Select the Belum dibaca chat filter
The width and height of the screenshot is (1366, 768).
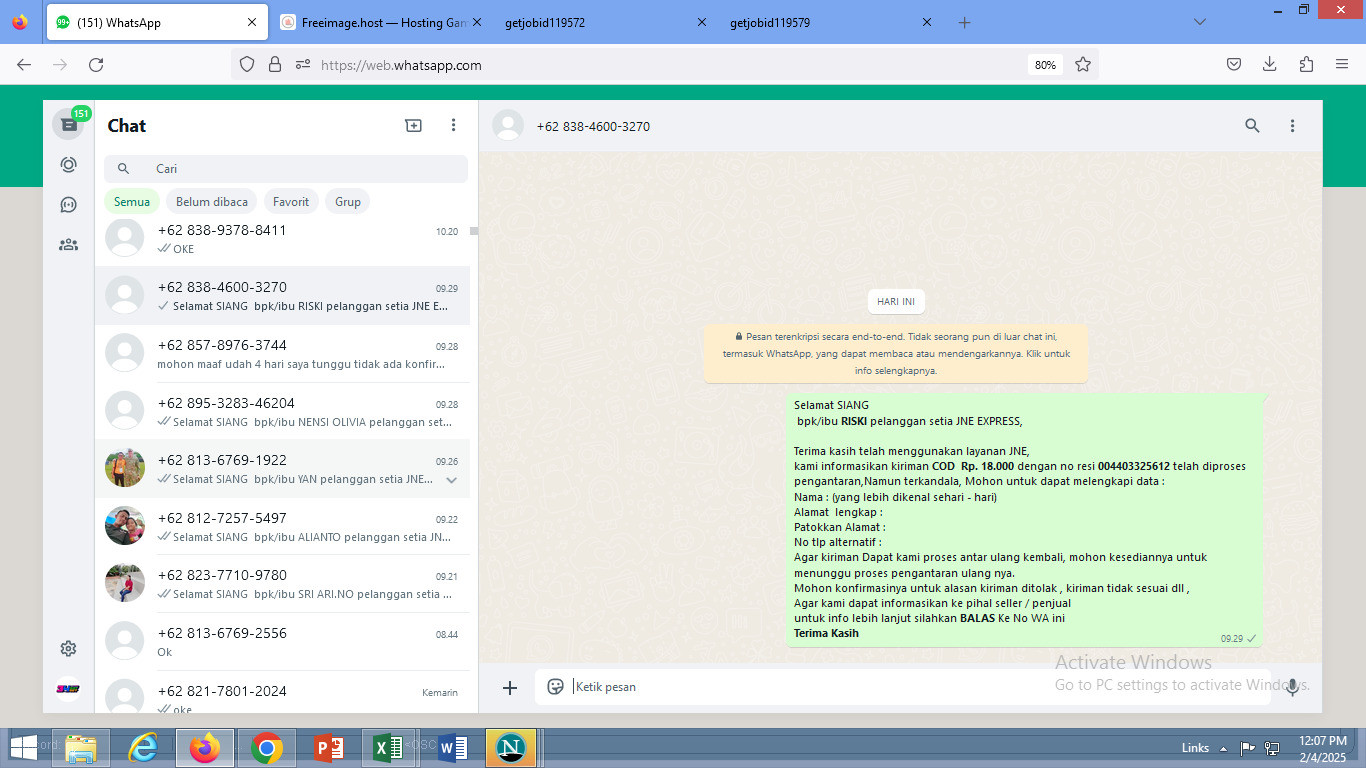pyautogui.click(x=212, y=201)
